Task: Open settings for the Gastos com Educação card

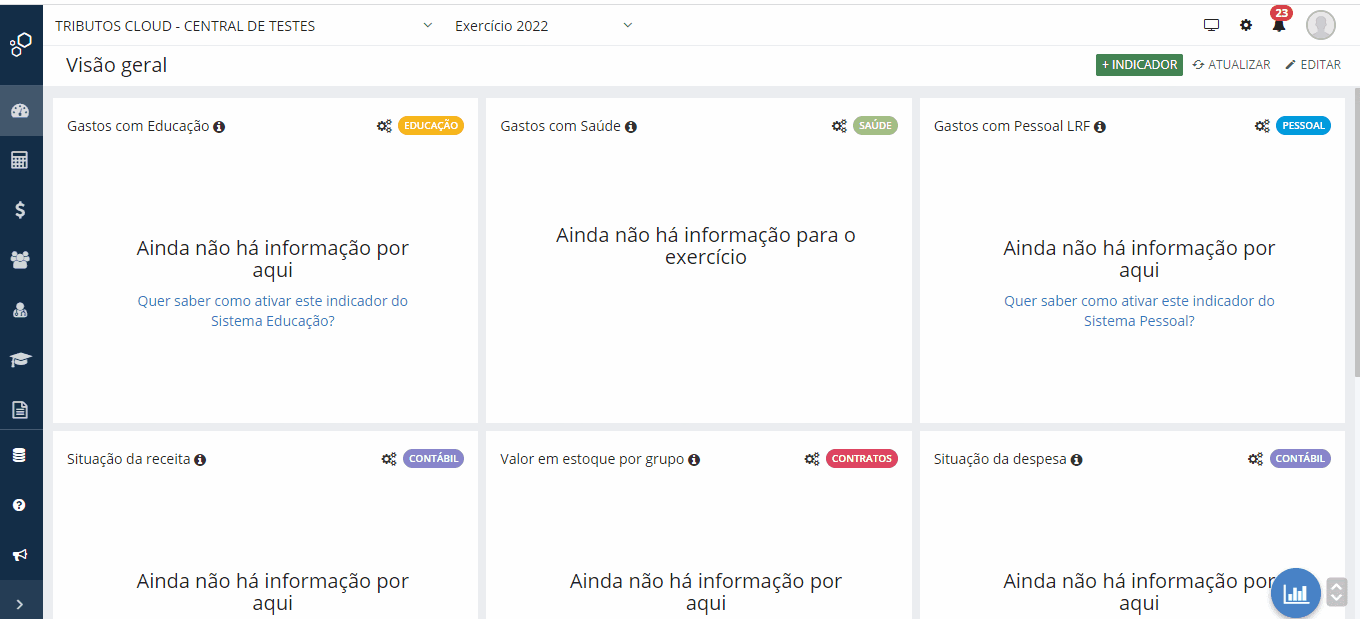Action: 384,125
